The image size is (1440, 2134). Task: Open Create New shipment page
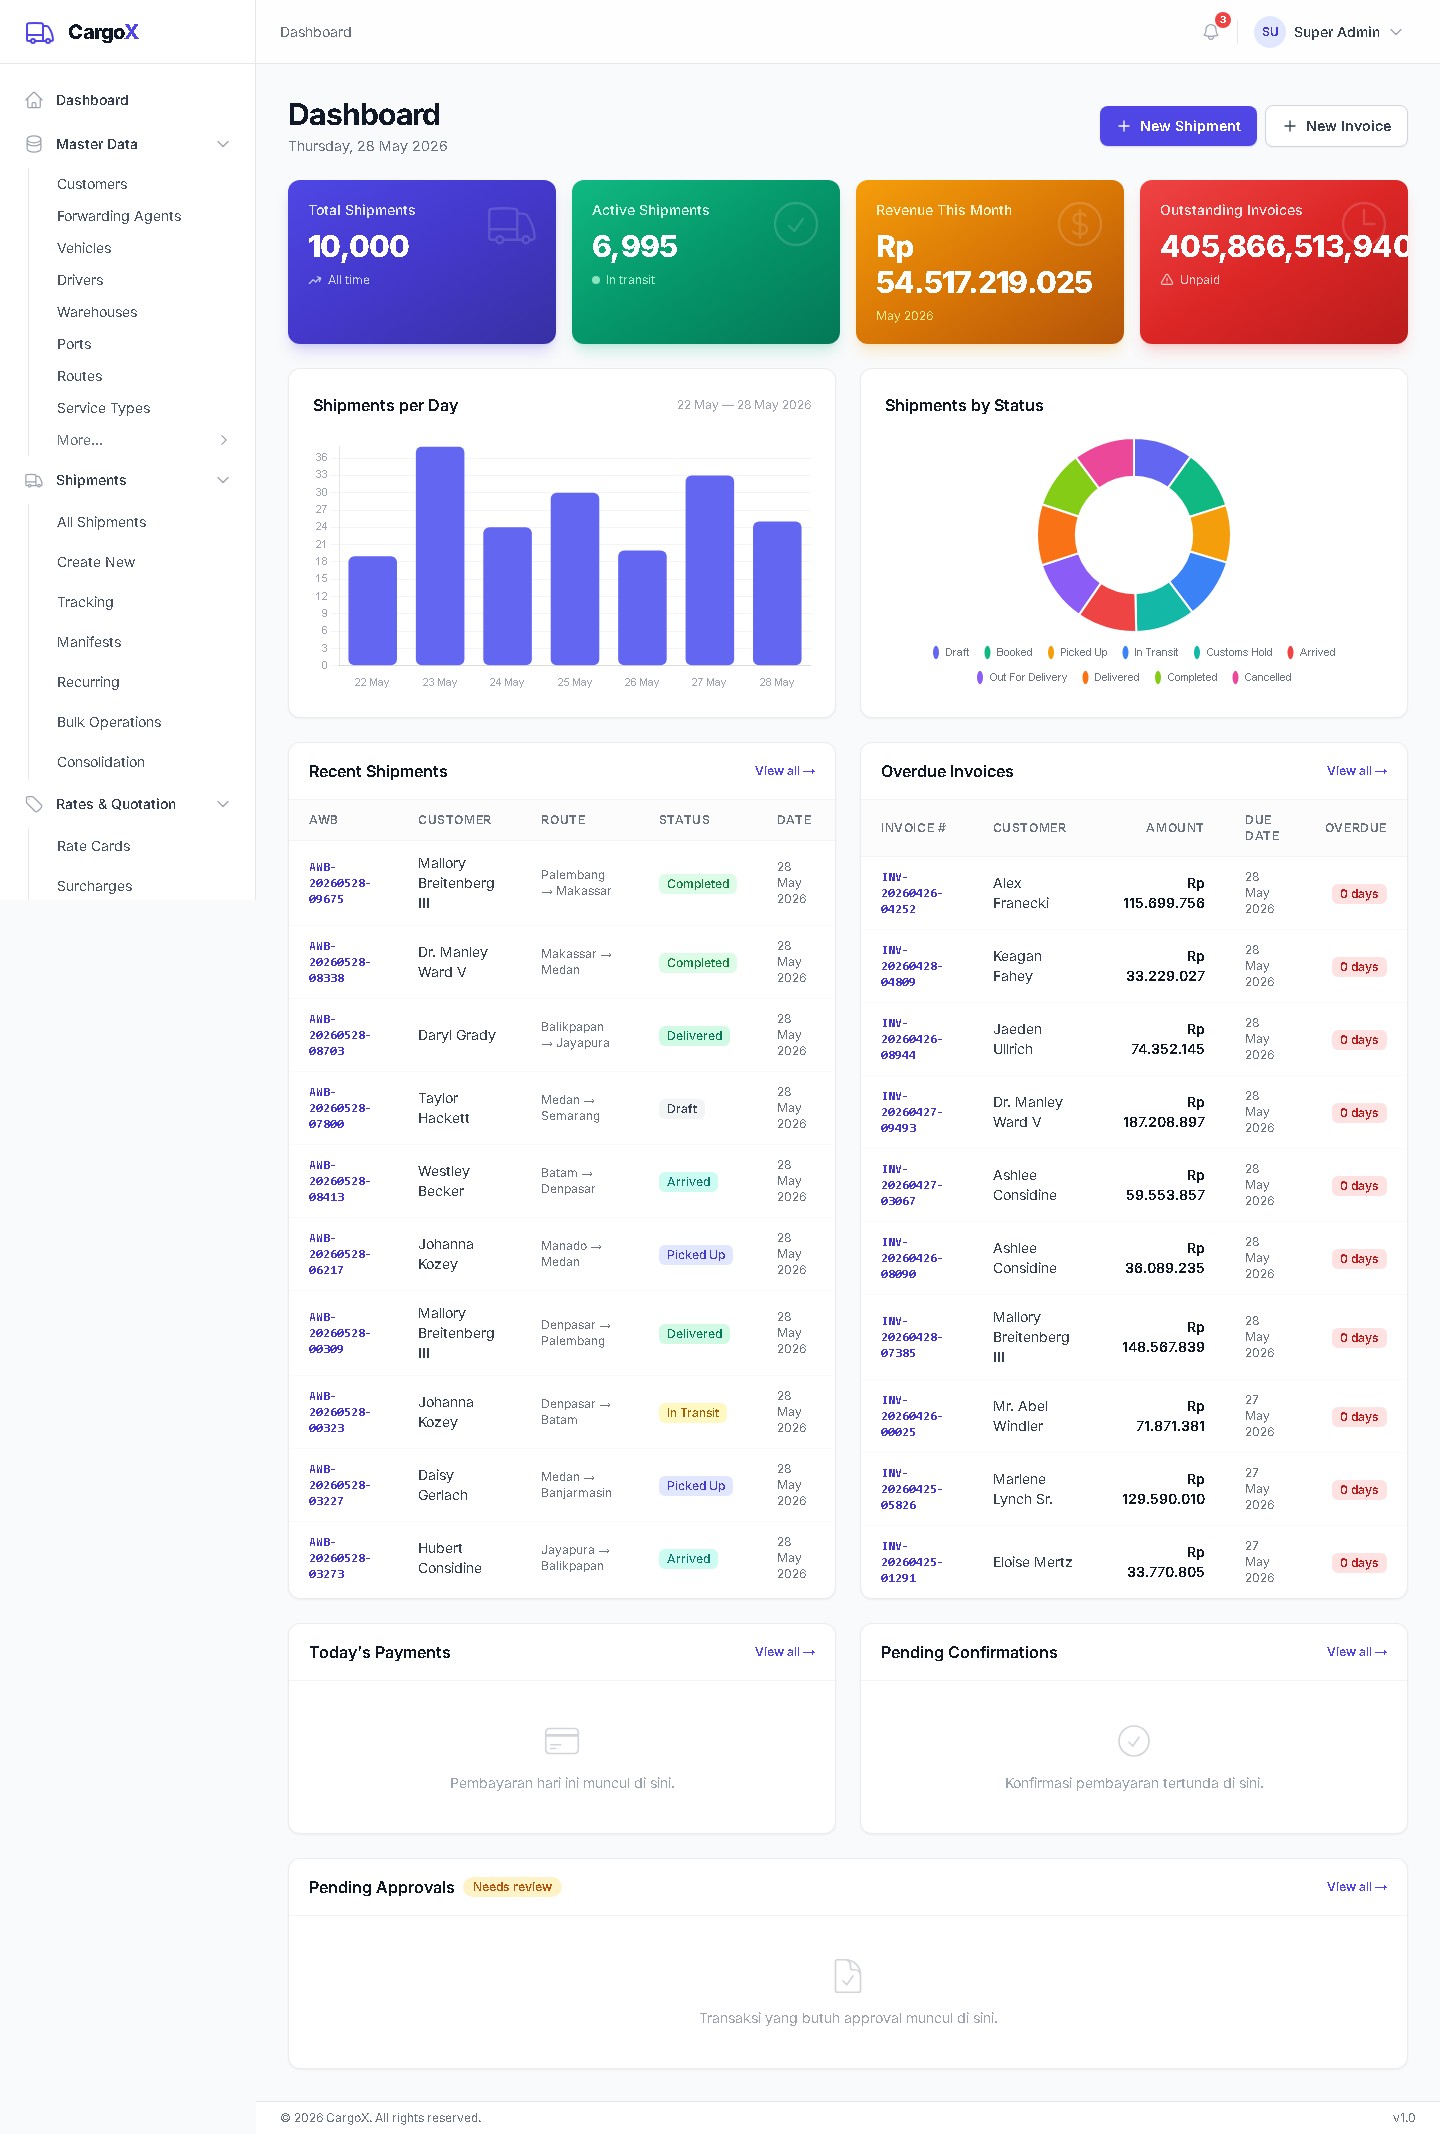[x=96, y=562]
